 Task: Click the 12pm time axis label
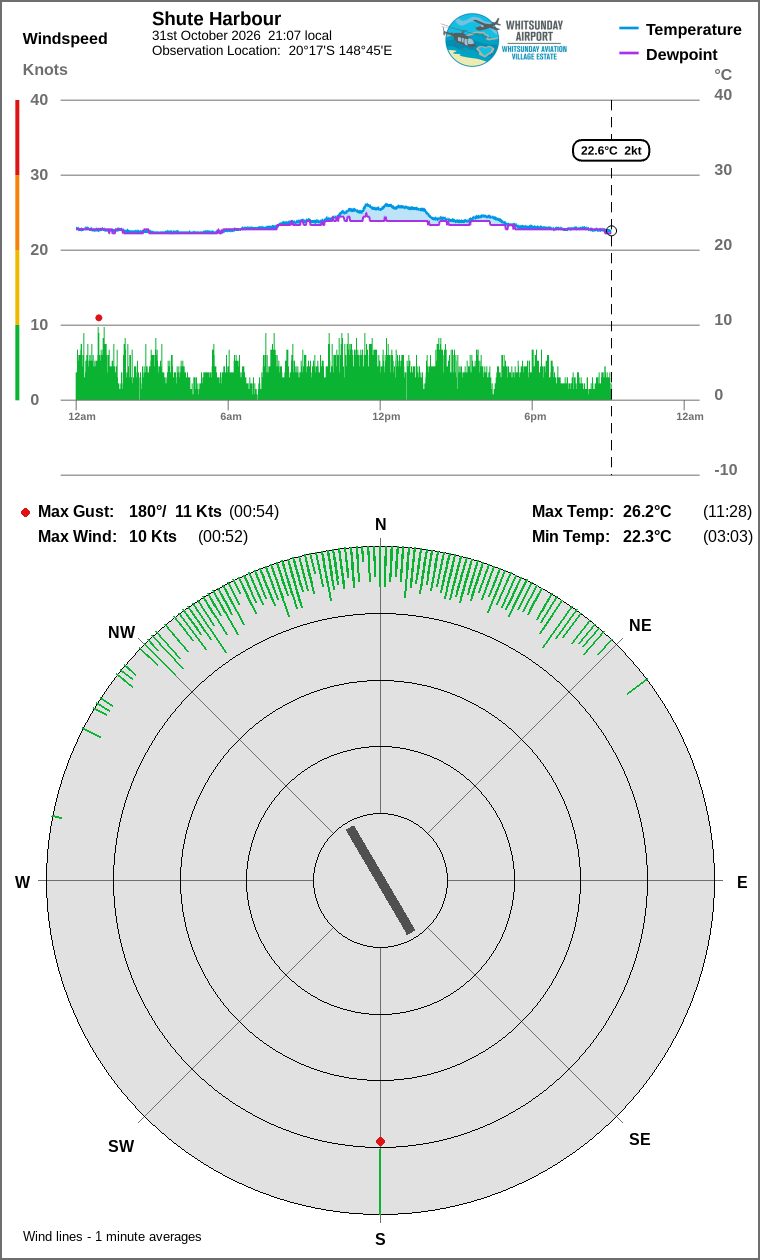pyautogui.click(x=386, y=416)
